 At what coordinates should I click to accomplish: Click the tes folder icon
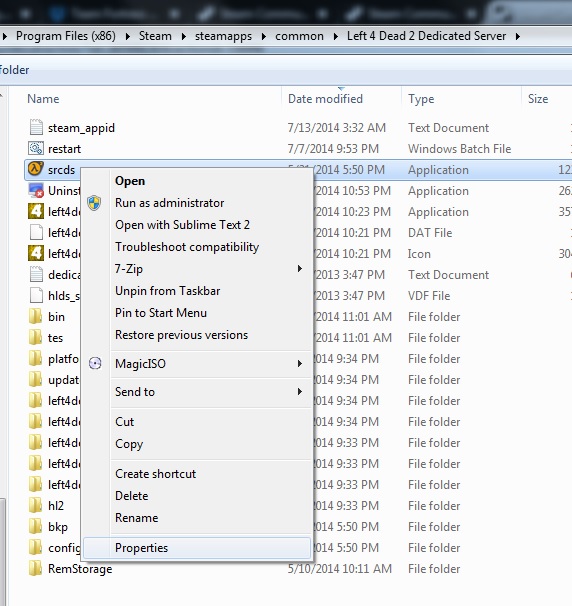point(35,337)
